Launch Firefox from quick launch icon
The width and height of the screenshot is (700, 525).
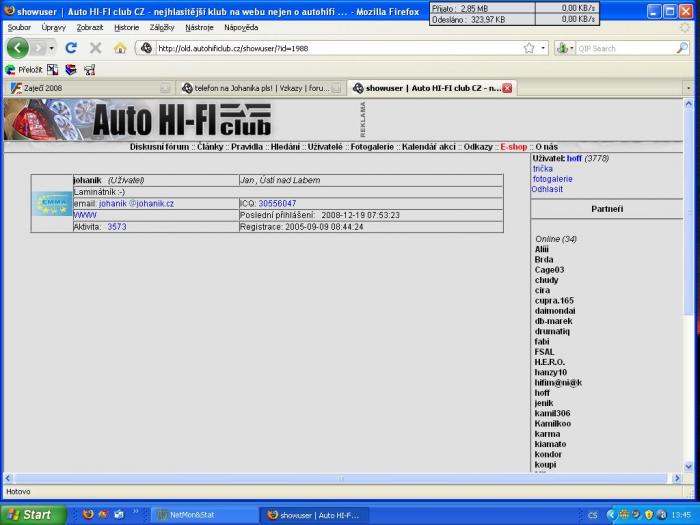[x=88, y=515]
